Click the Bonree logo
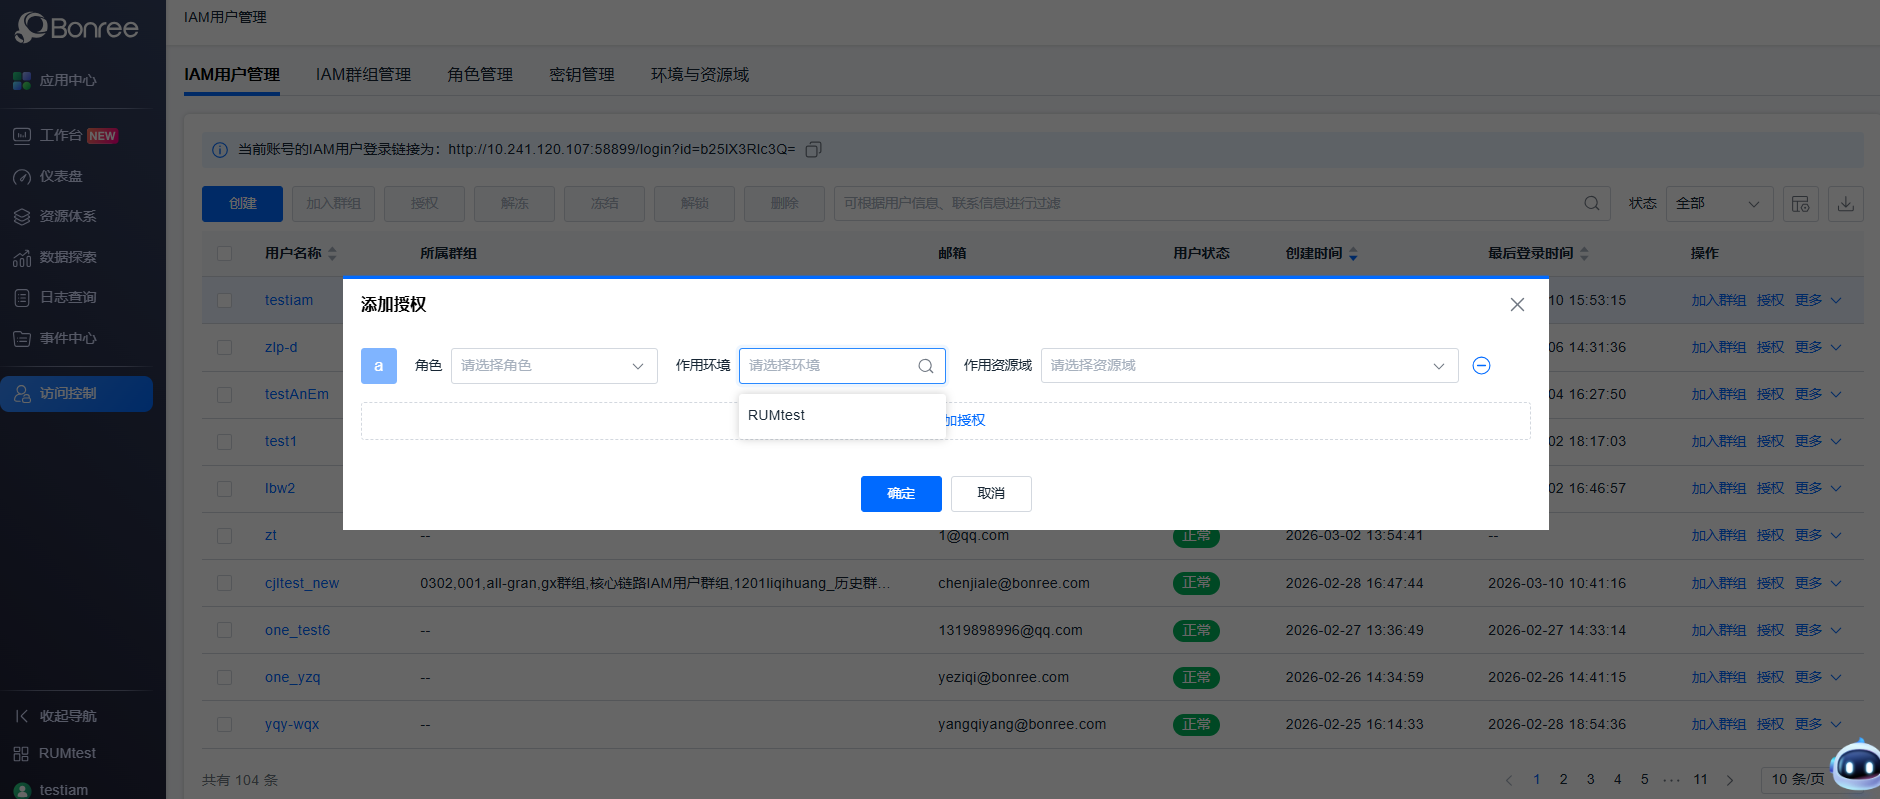This screenshot has height=799, width=1880. (x=77, y=27)
